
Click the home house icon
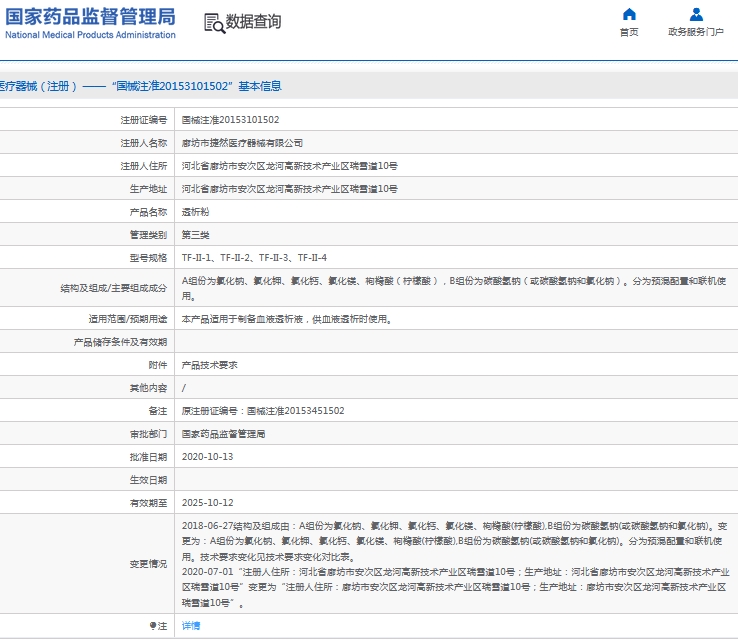[629, 15]
